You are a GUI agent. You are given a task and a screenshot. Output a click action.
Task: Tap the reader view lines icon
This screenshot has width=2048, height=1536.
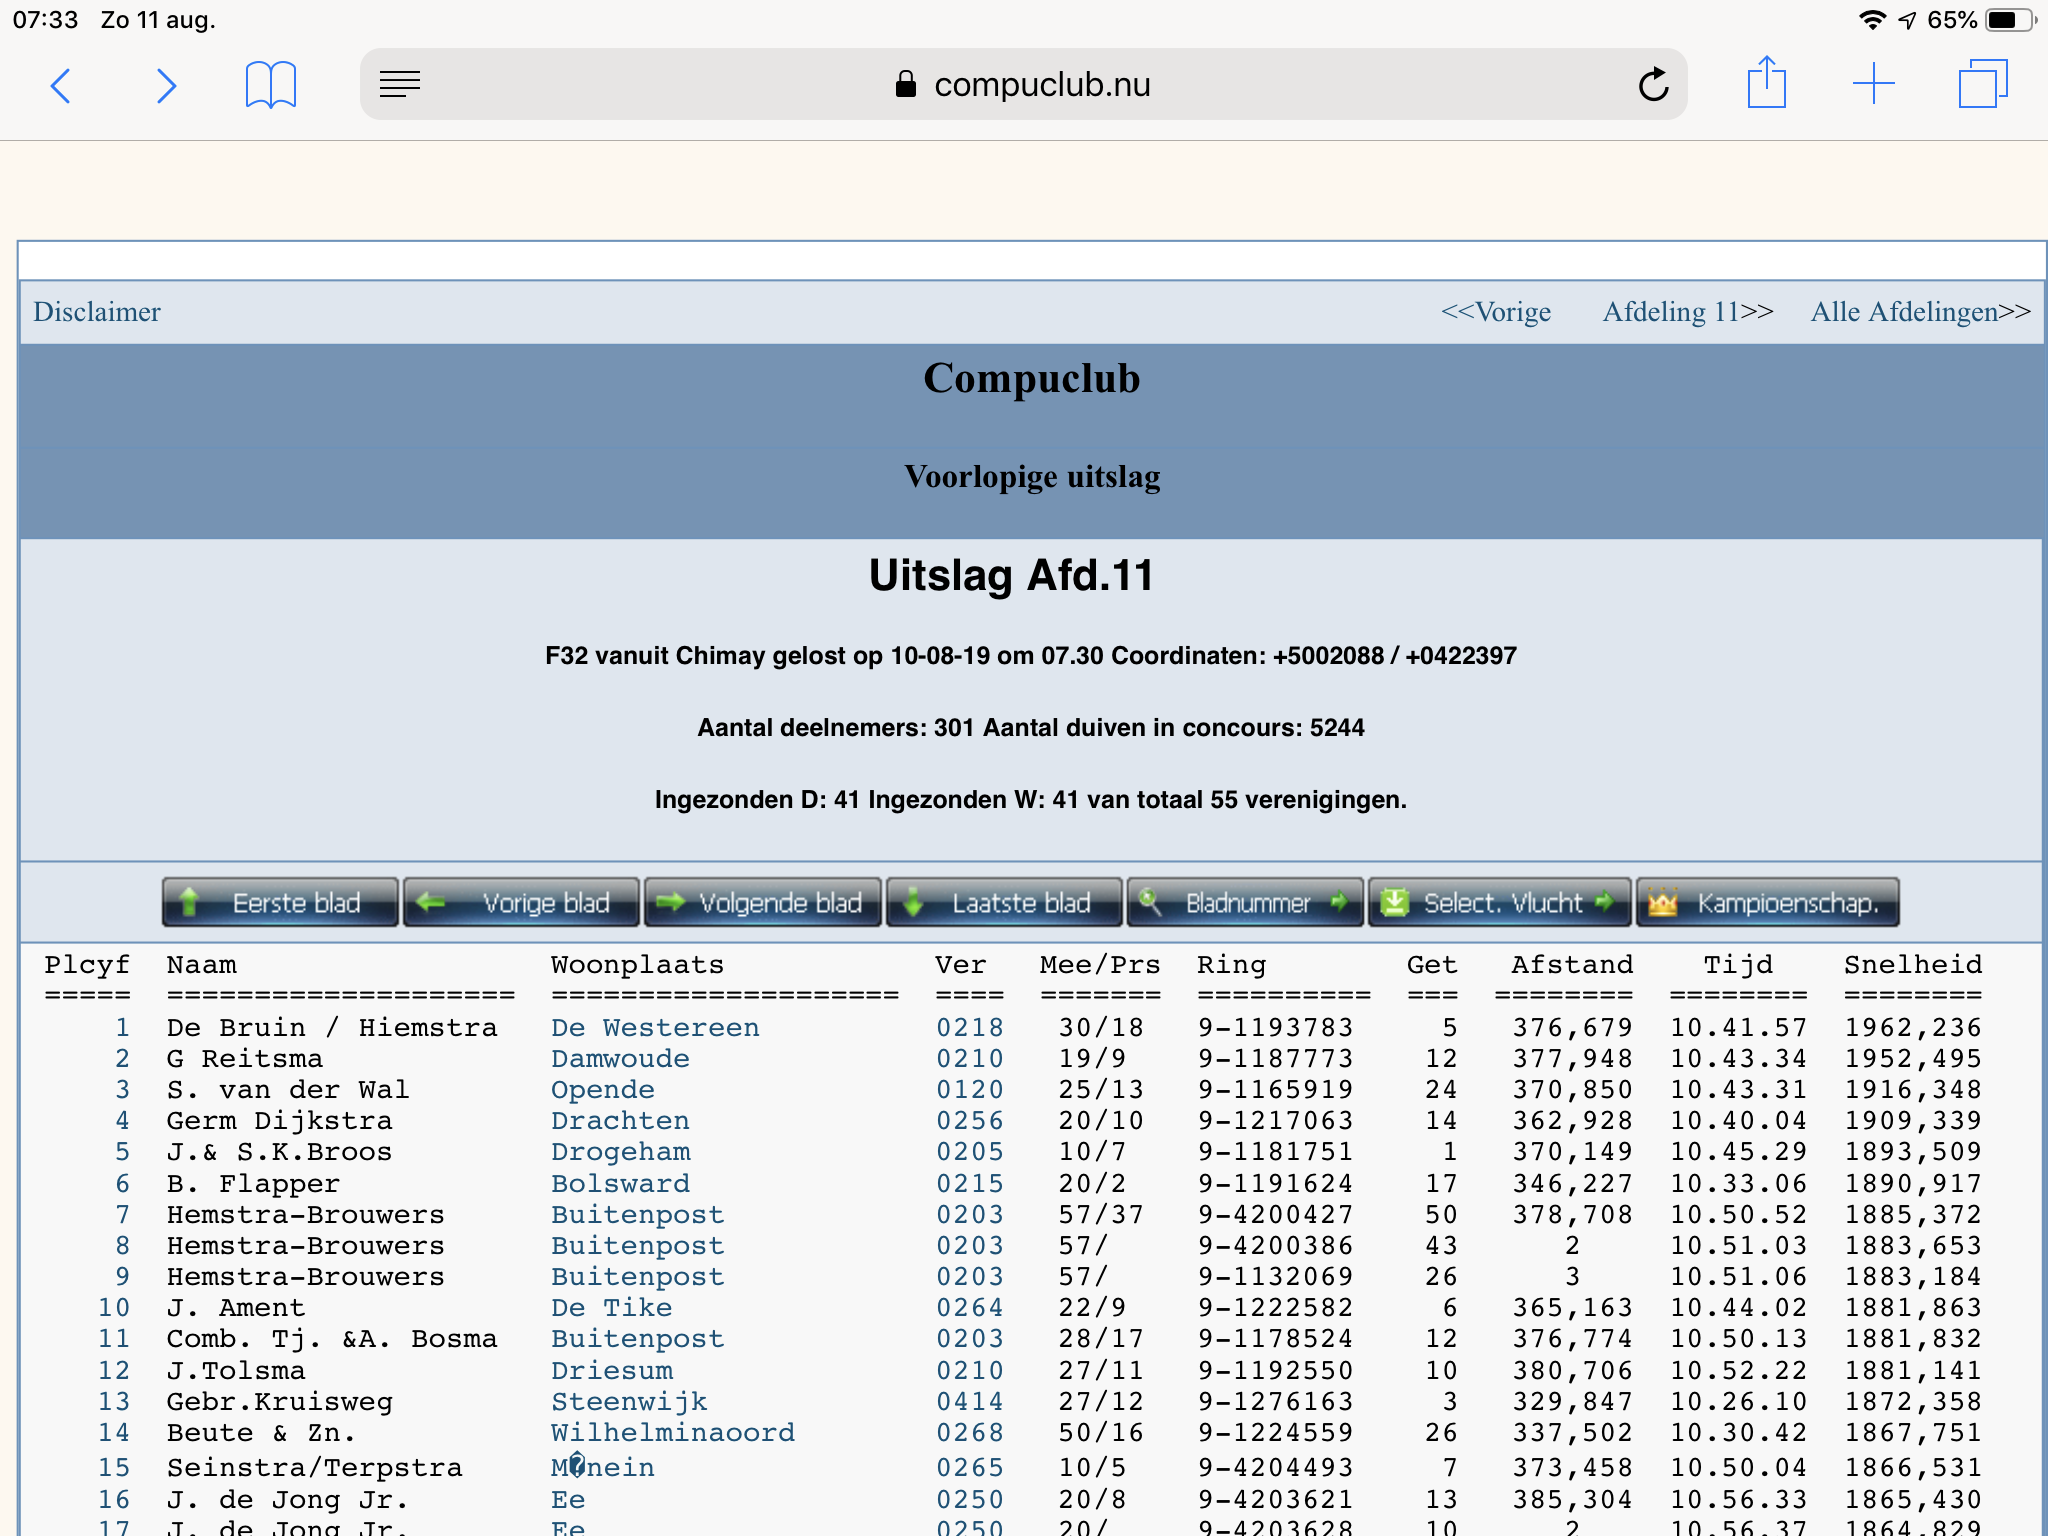[x=400, y=85]
